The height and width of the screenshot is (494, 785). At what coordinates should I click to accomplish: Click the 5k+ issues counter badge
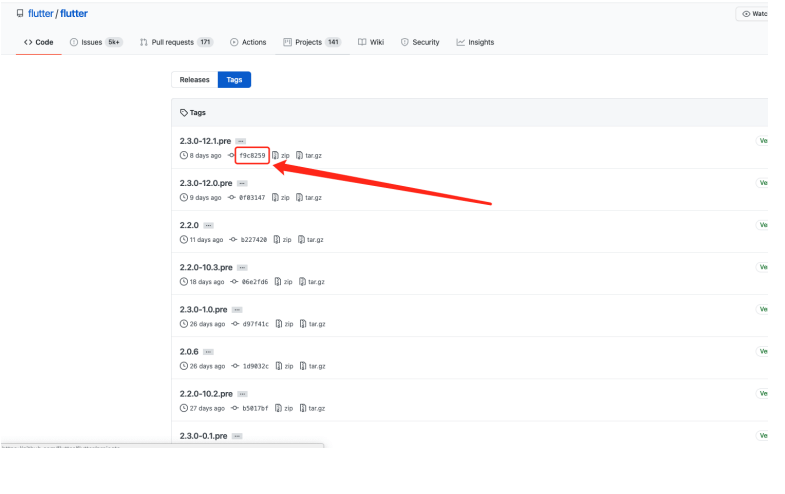[114, 42]
